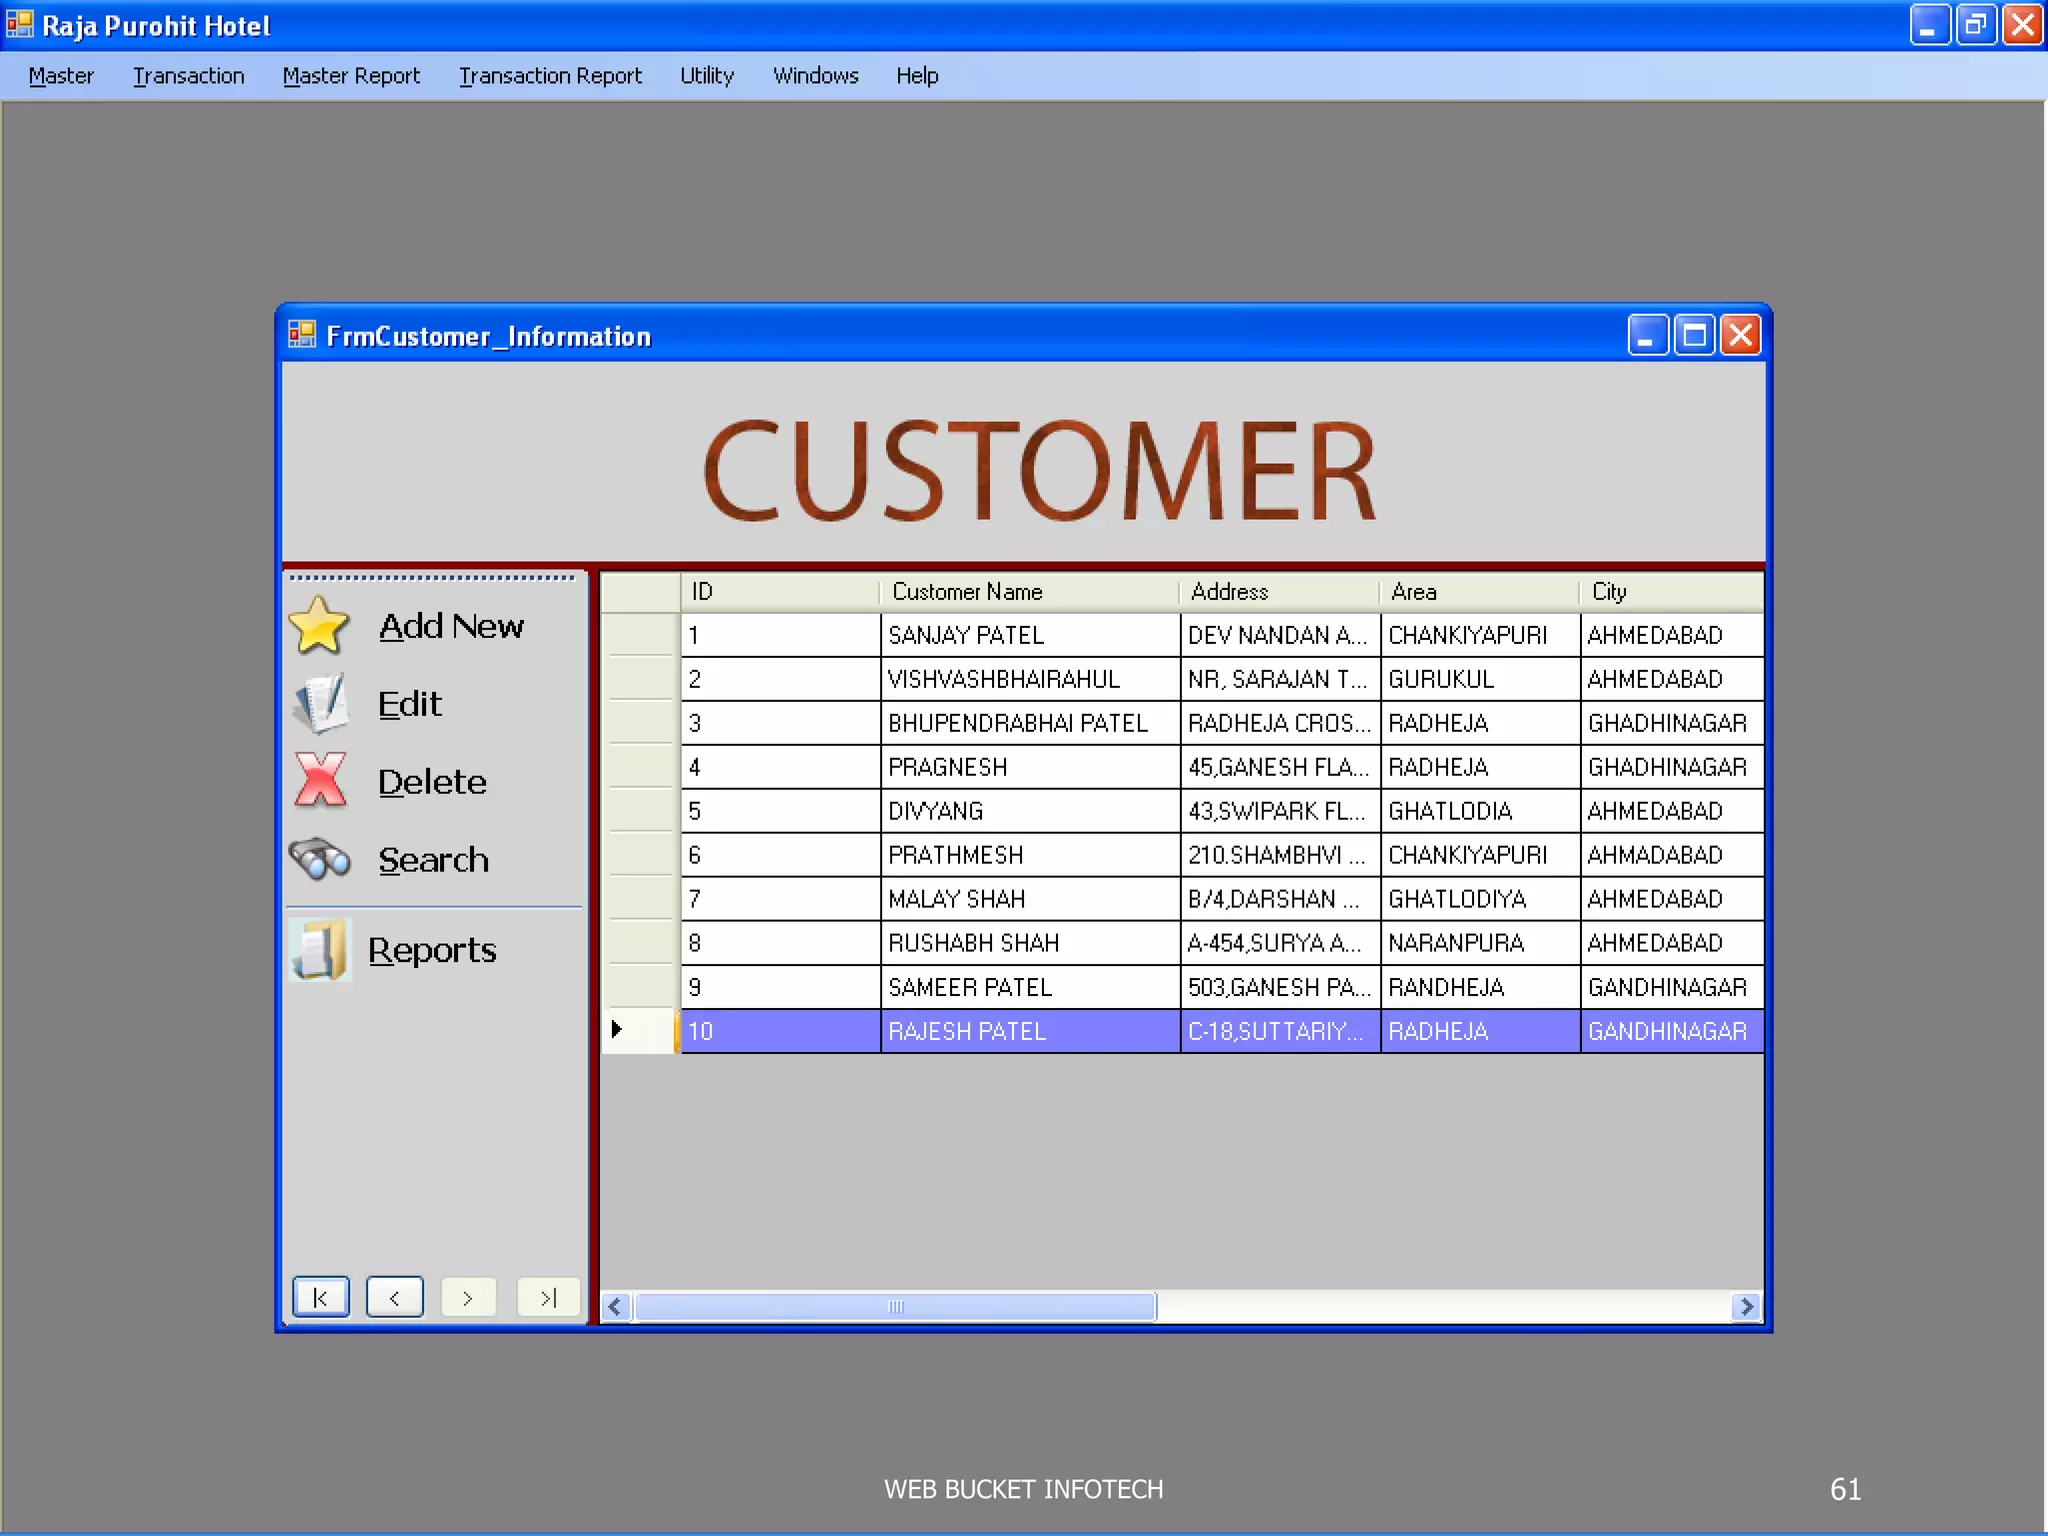2048x1536 pixels.
Task: Select the BHUPENDRABHAI PATEL cell
Action: [1030, 723]
